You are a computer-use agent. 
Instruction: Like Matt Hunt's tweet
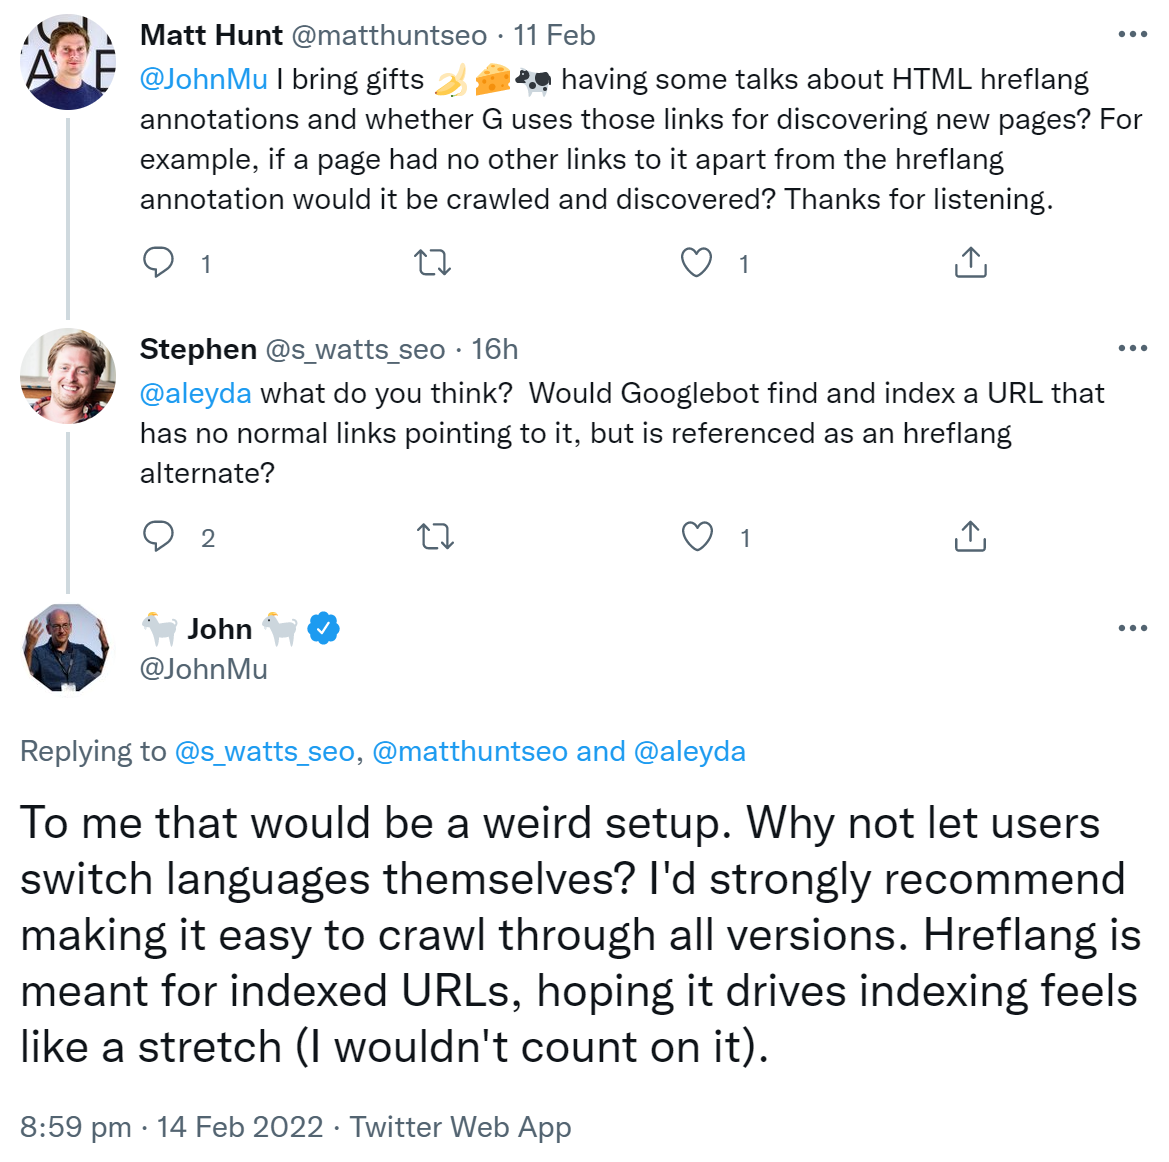click(696, 263)
